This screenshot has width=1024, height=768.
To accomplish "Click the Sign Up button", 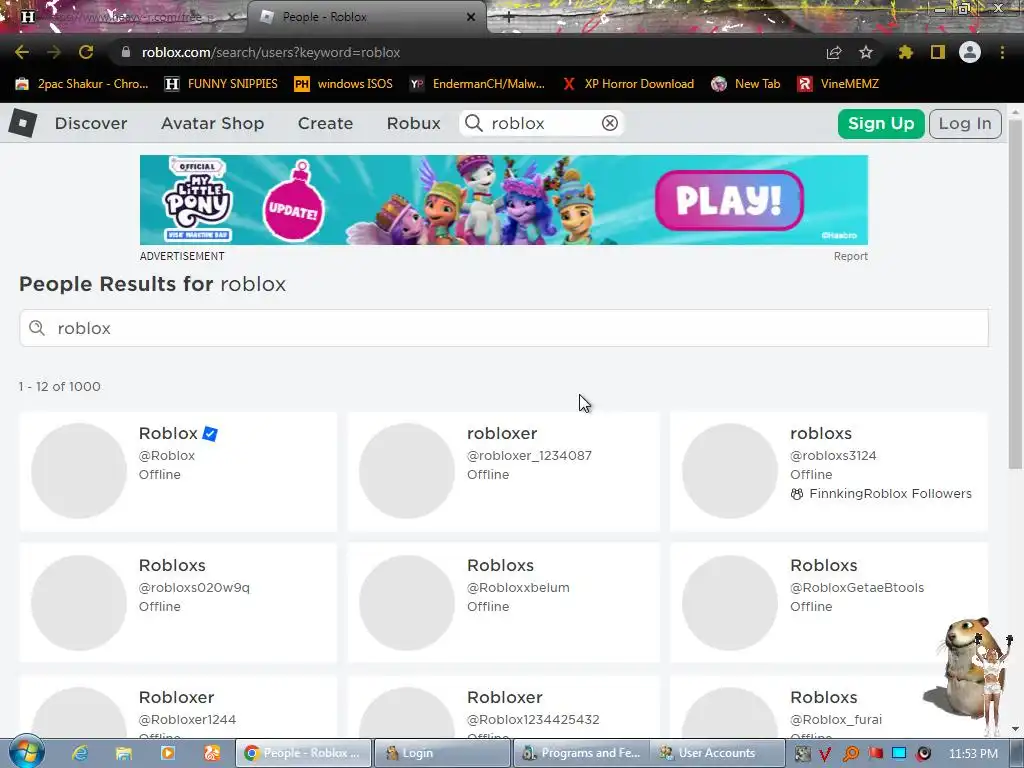I will [880, 123].
